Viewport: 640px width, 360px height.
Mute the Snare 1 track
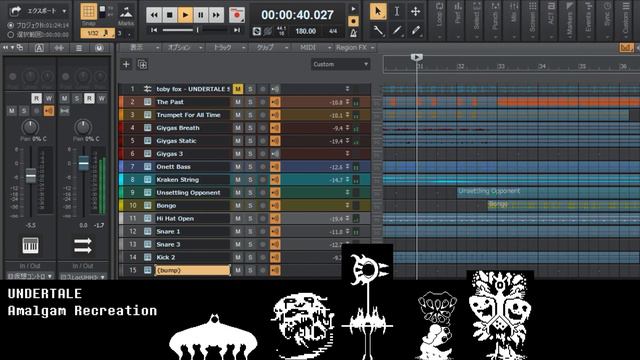(238, 231)
